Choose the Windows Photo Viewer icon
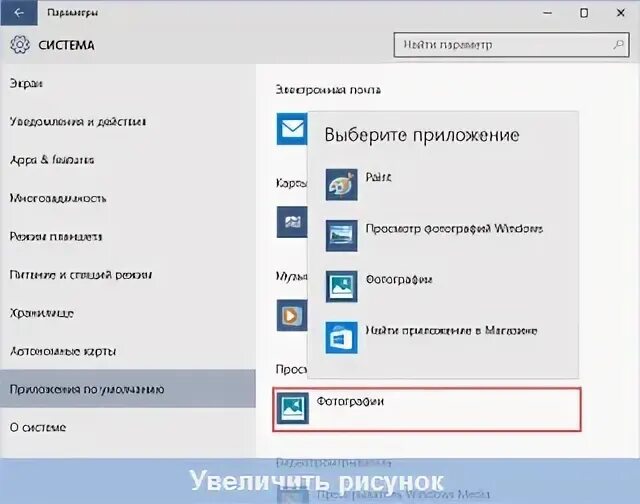The height and width of the screenshot is (504, 640). coord(341,236)
